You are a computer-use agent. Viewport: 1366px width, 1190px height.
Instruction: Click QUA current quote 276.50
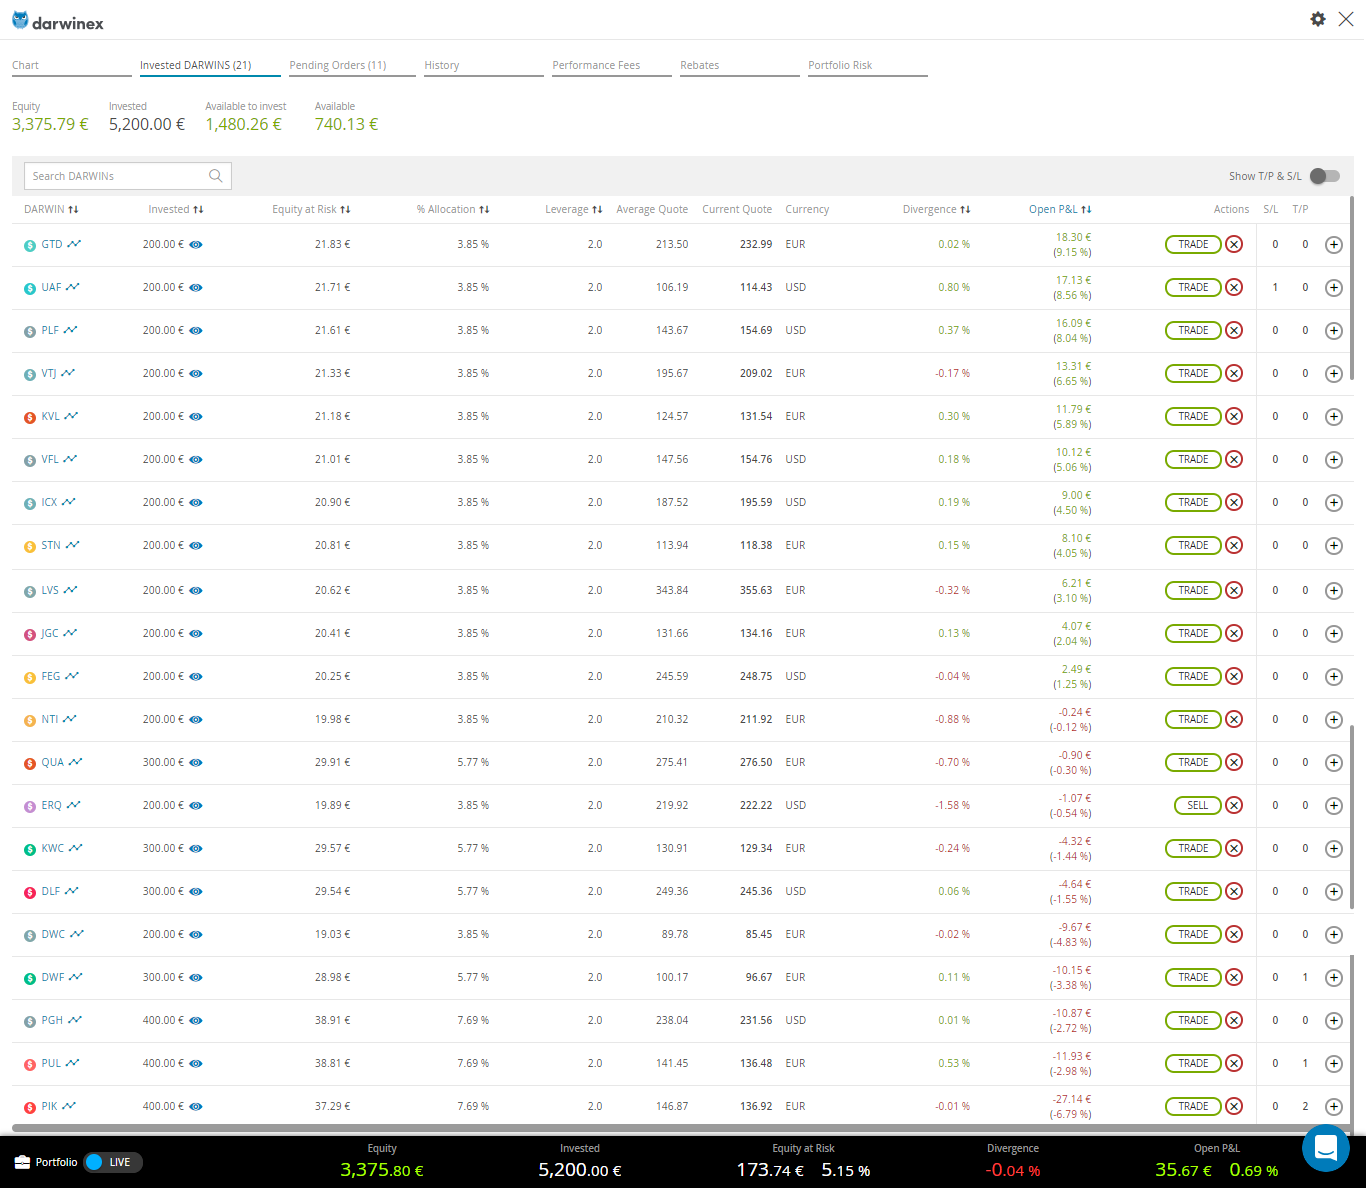(x=756, y=762)
